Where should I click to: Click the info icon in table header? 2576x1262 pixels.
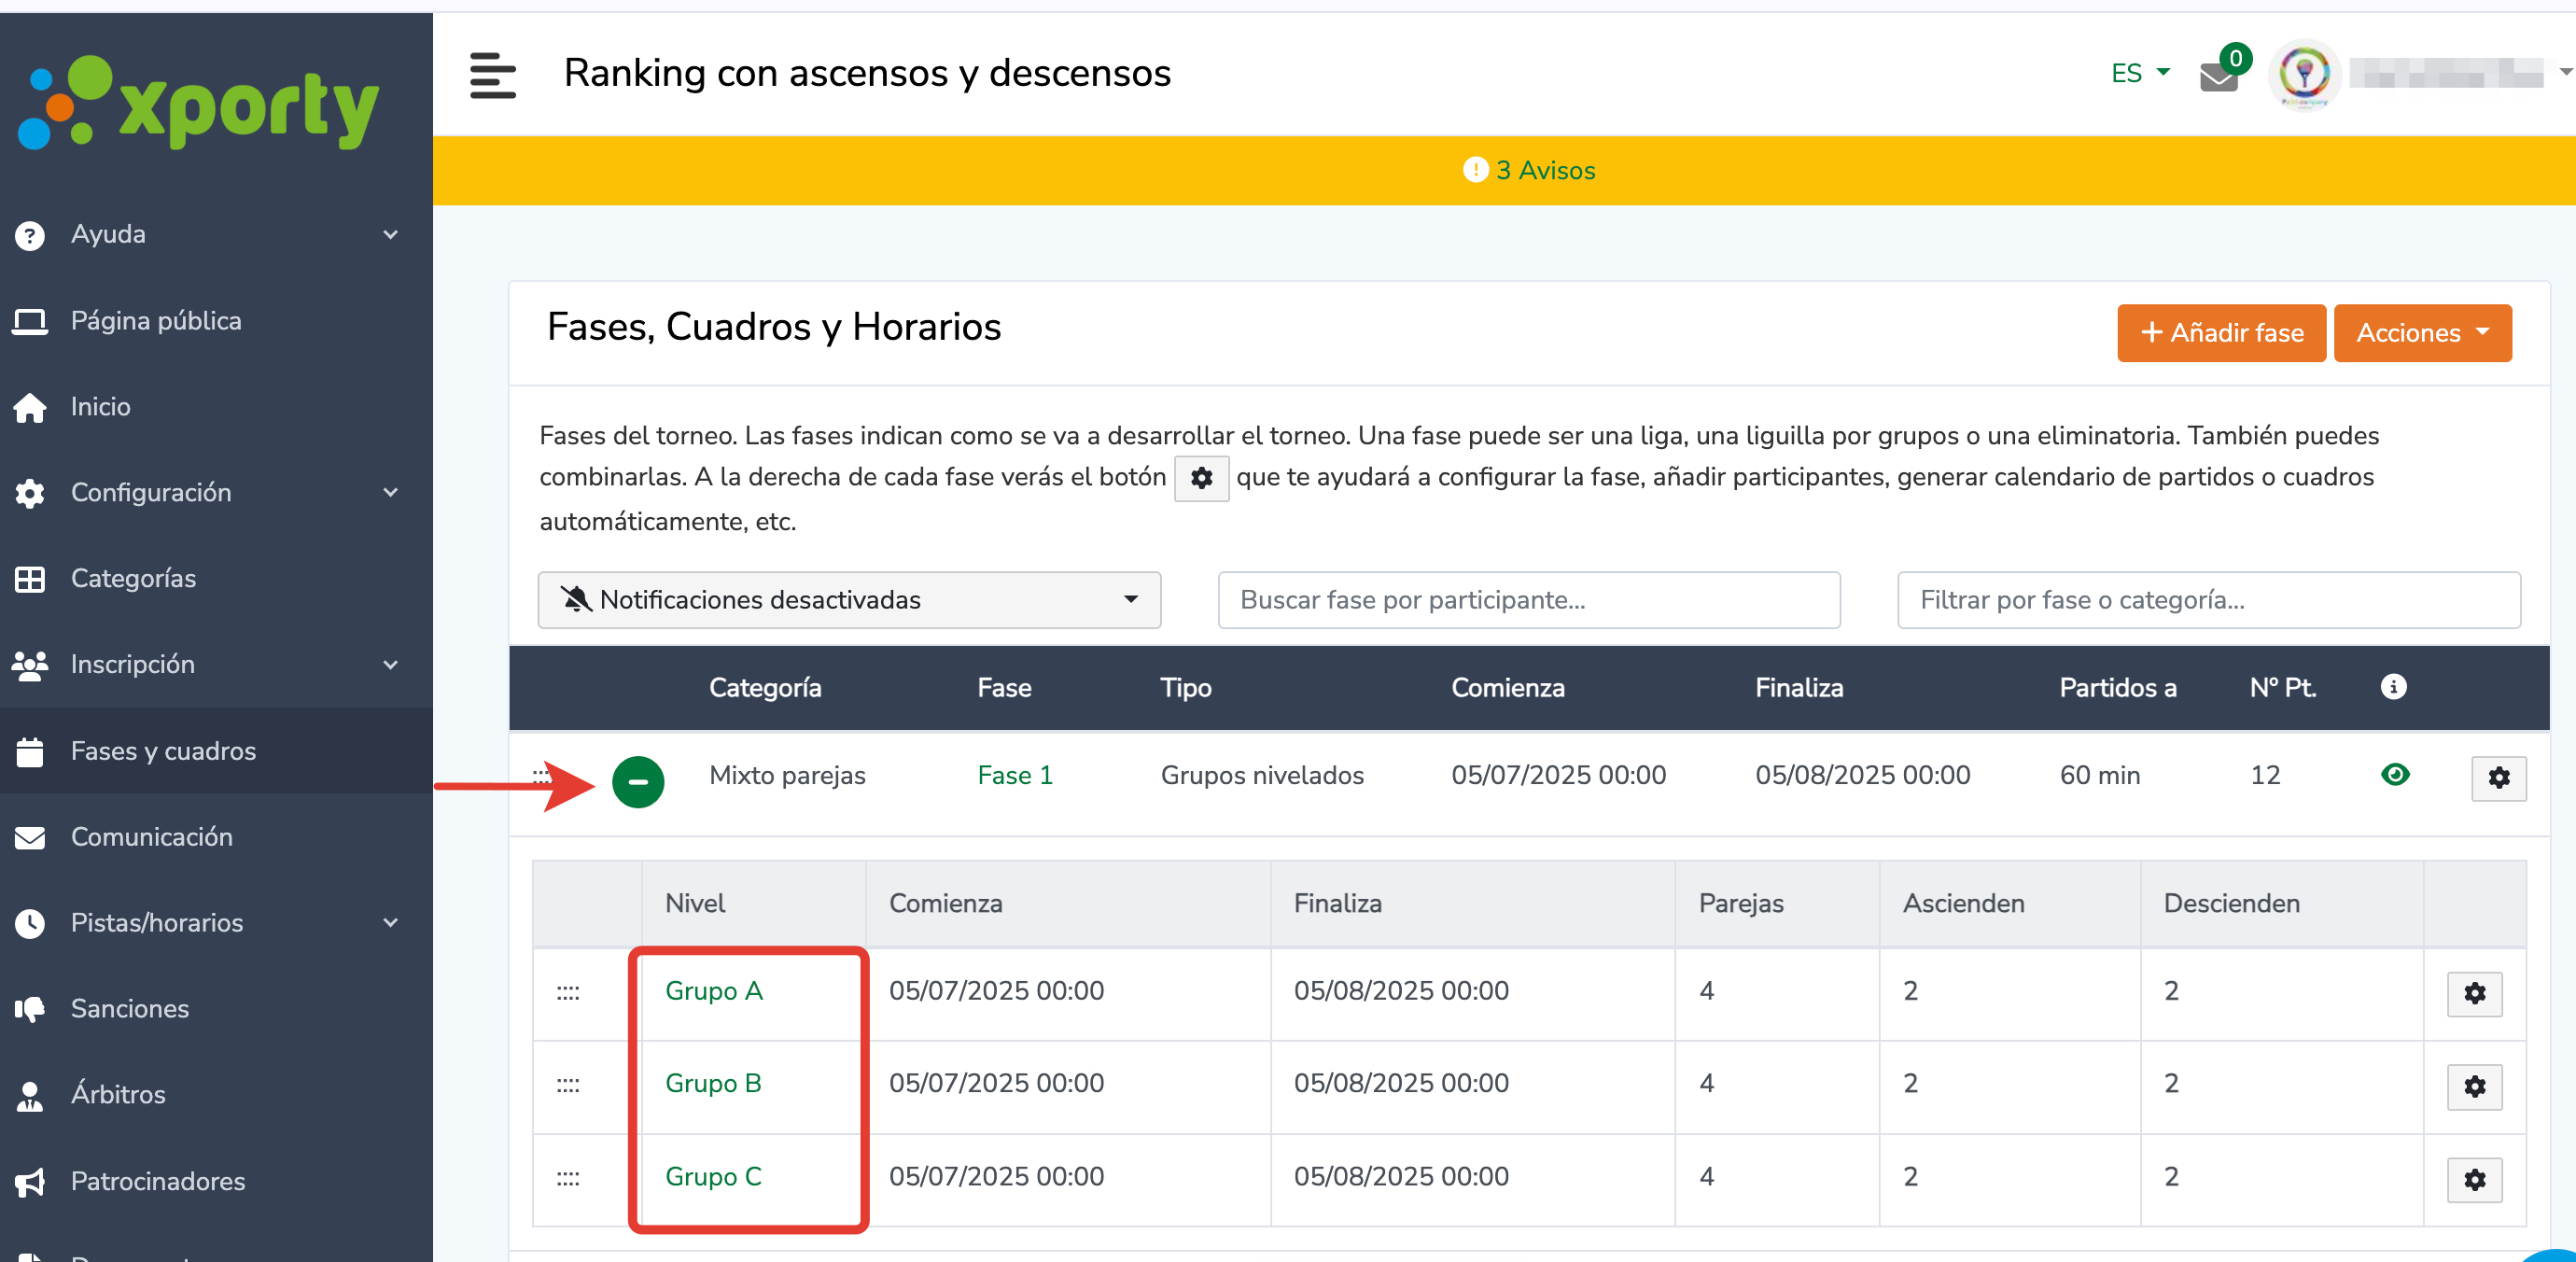2393,686
